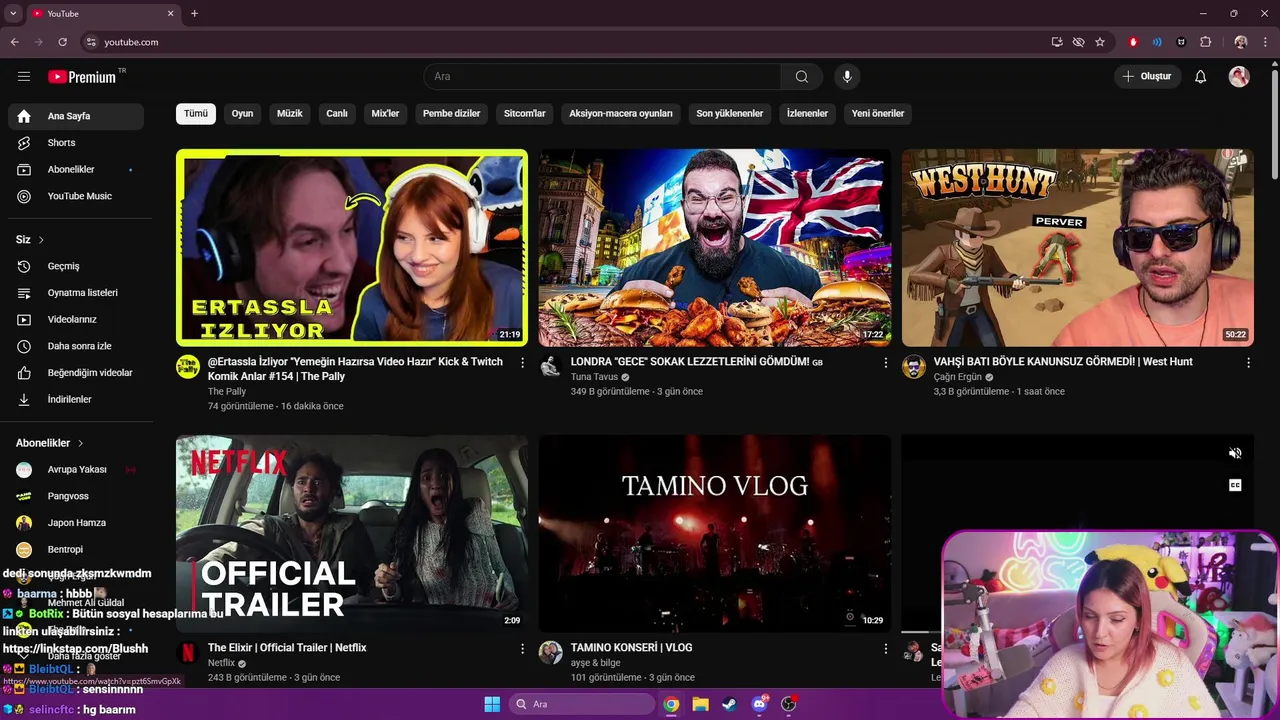Open Bentropi channel subscription
Screen dimensions: 1280x720
(76, 549)
